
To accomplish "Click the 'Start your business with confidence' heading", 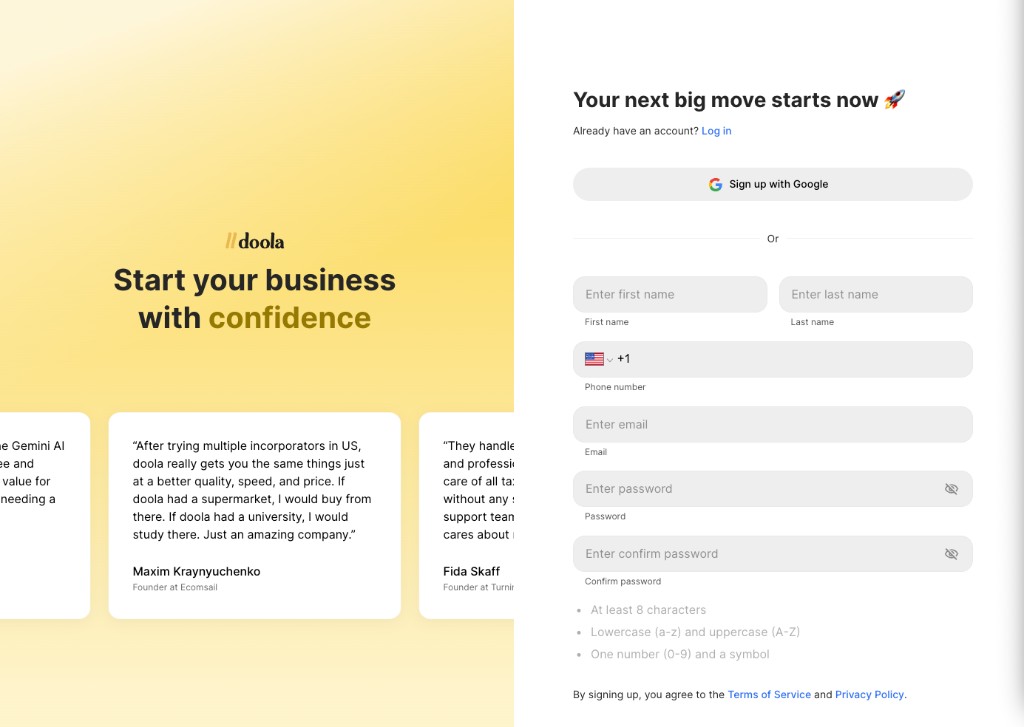I will point(255,299).
